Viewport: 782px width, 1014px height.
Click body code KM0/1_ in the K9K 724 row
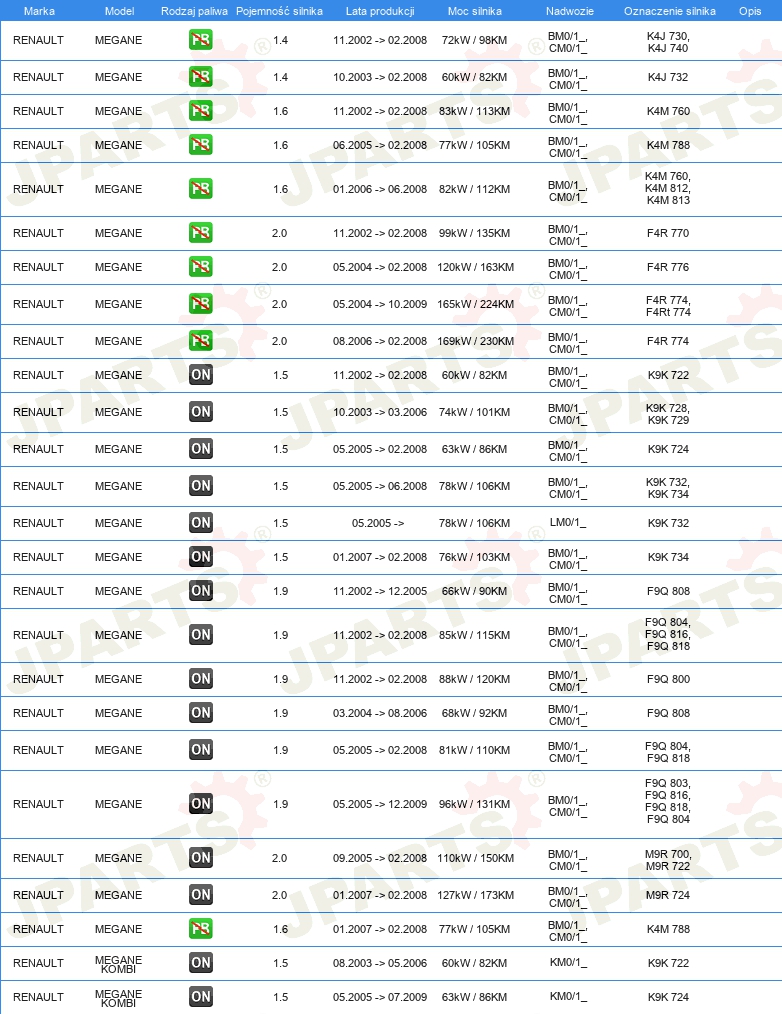(x=568, y=997)
